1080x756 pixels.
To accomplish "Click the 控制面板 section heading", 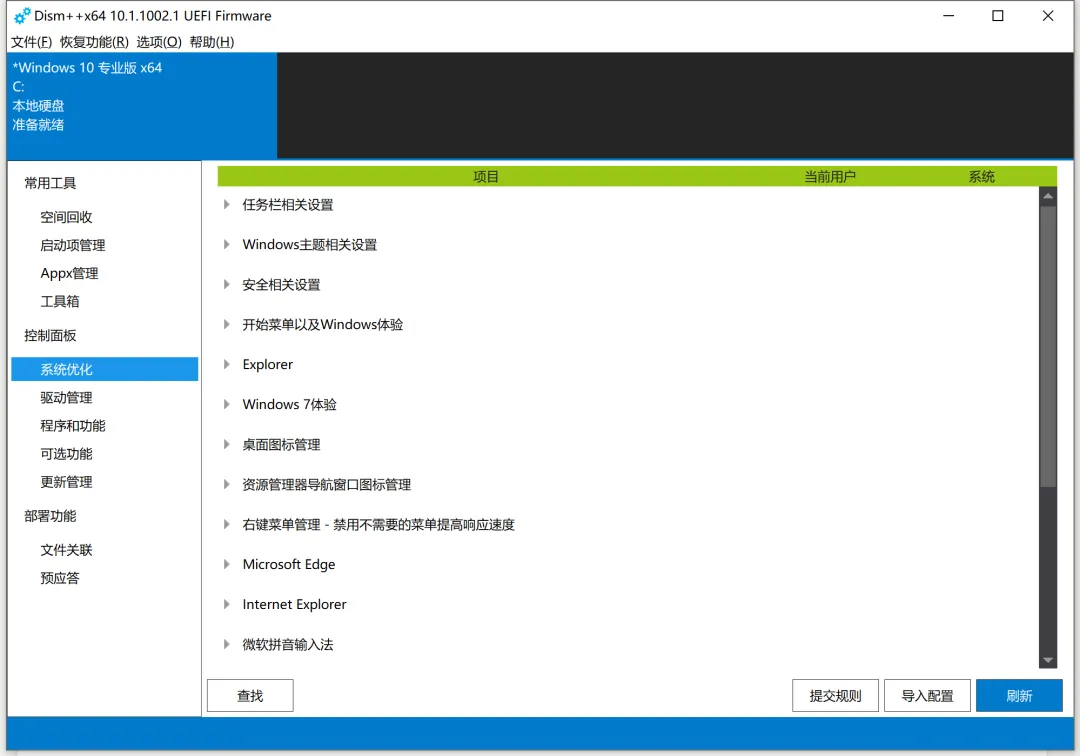I will 50,335.
